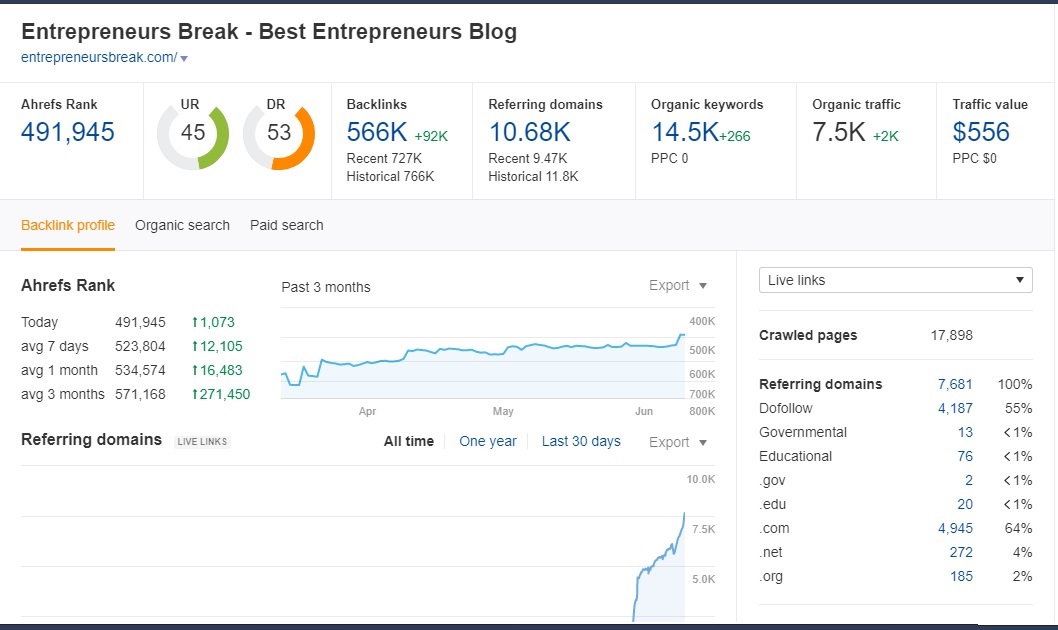Switch to the "One year" range

tap(488, 441)
